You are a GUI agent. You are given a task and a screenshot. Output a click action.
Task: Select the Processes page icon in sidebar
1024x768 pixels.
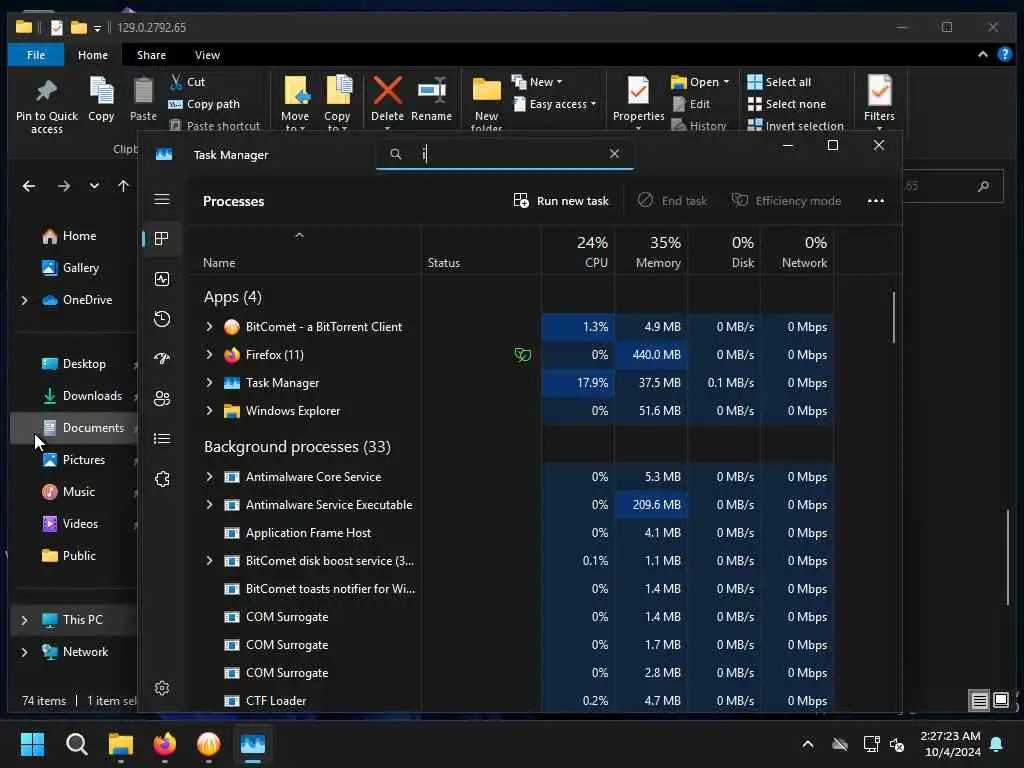pos(162,239)
